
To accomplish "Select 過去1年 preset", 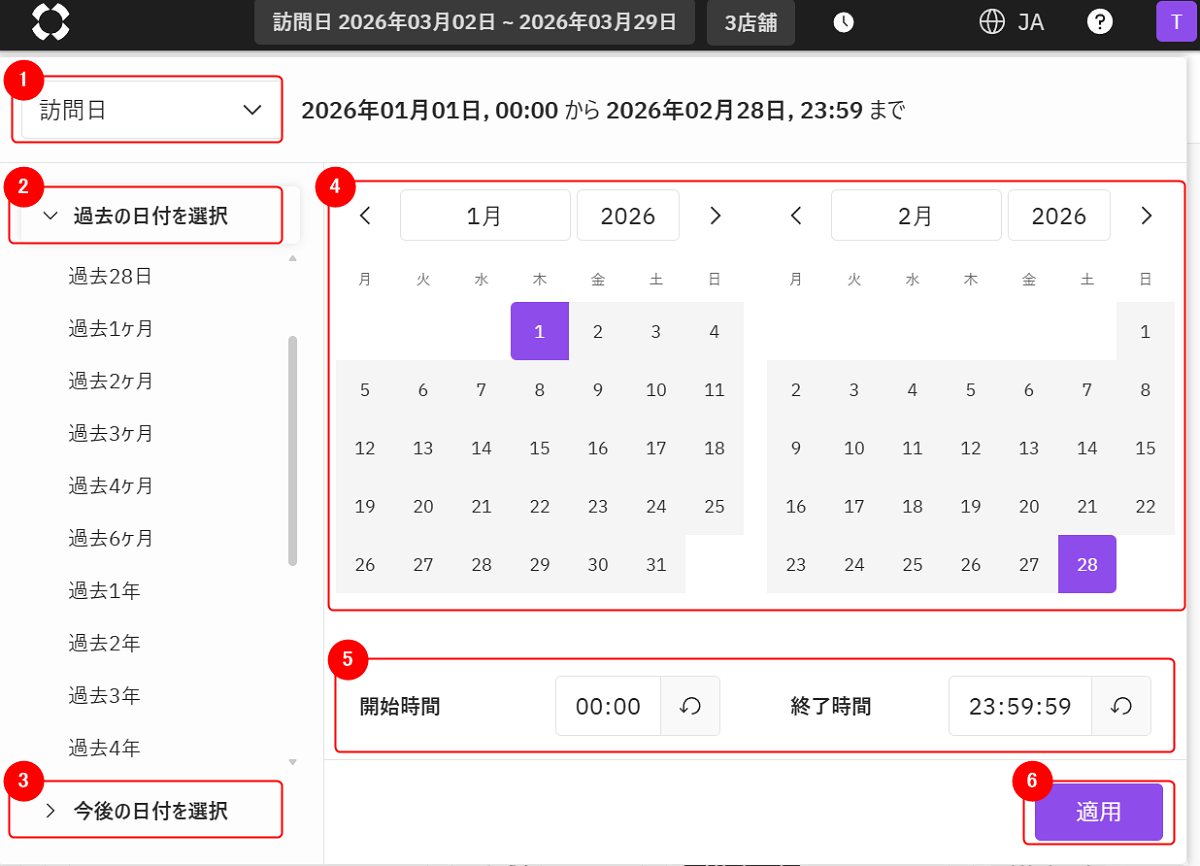I will 104,591.
